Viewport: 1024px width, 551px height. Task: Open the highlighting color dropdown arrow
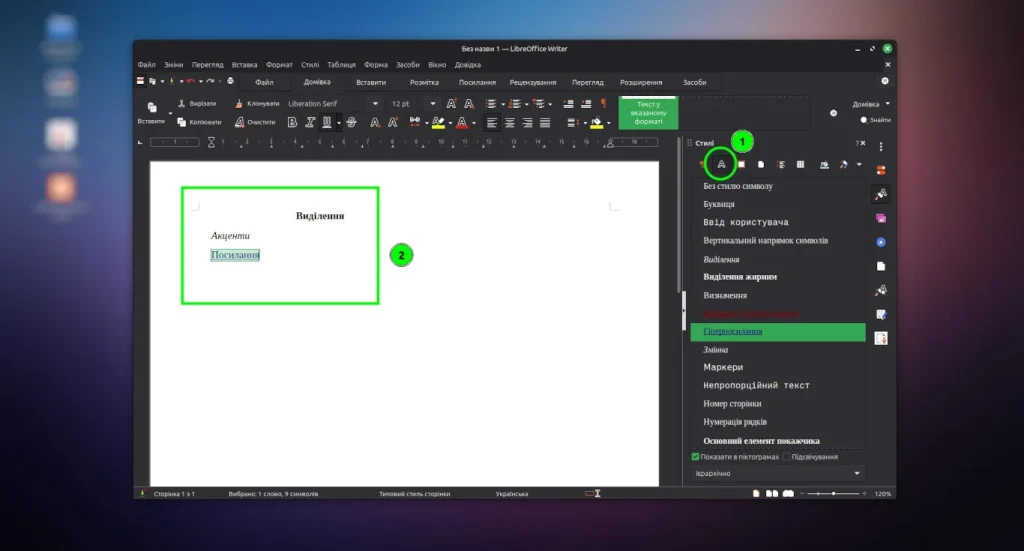(450, 123)
